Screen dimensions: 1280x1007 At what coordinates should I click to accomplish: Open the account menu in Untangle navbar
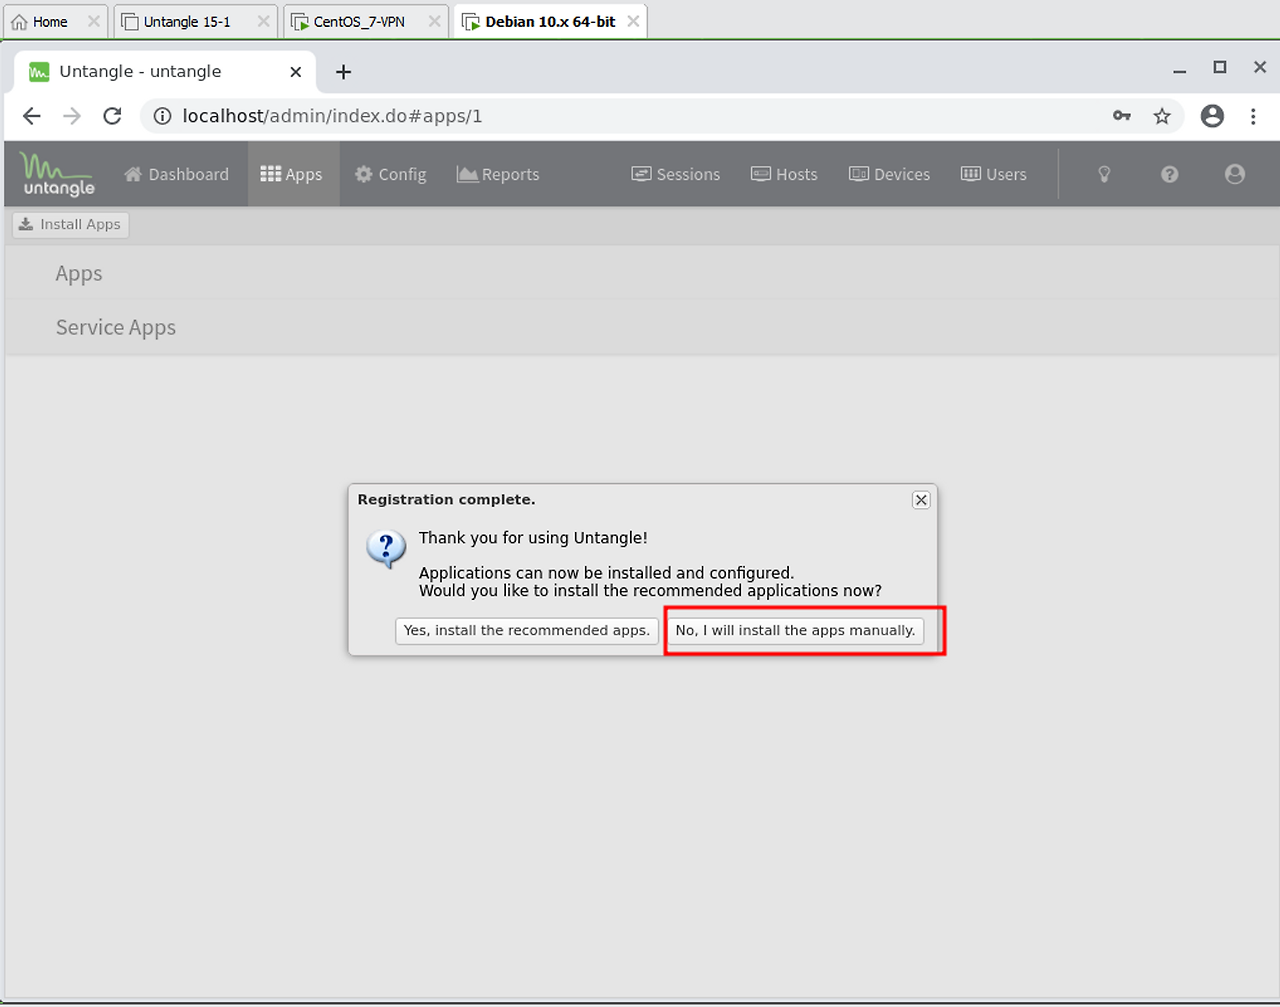point(1235,174)
